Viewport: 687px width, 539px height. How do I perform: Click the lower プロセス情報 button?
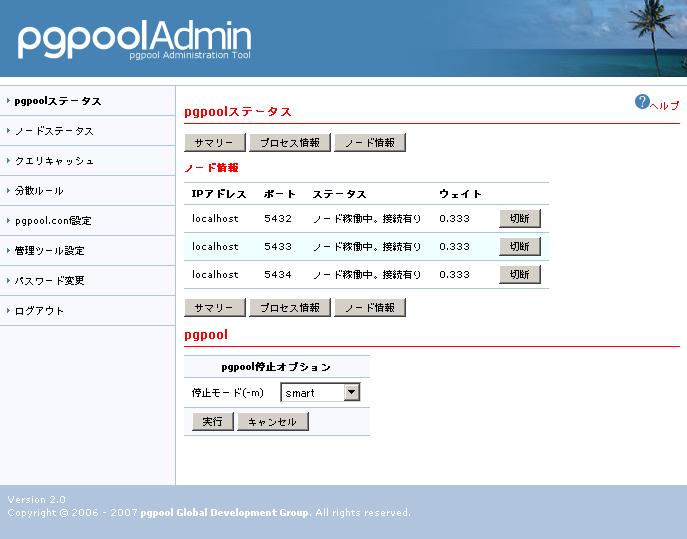pyautogui.click(x=290, y=308)
